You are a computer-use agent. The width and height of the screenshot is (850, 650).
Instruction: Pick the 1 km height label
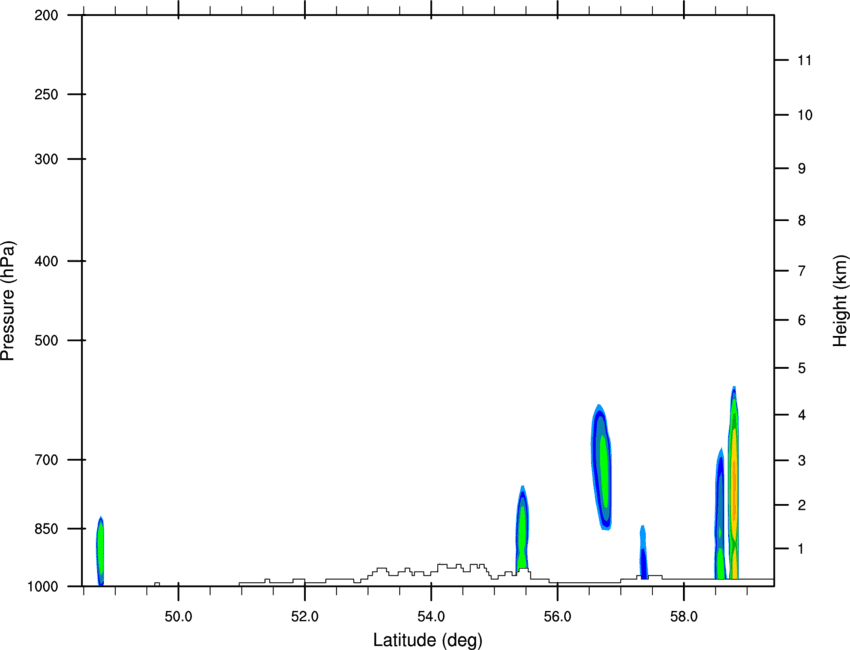click(802, 549)
